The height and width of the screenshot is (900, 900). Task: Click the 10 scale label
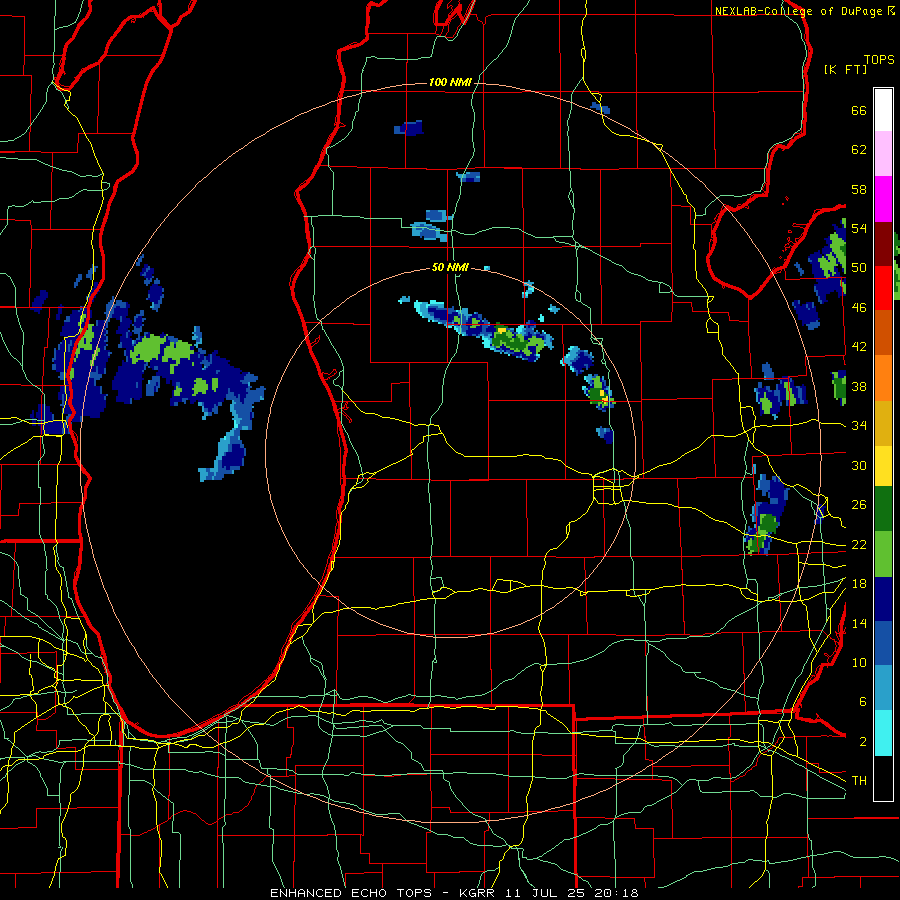click(859, 663)
